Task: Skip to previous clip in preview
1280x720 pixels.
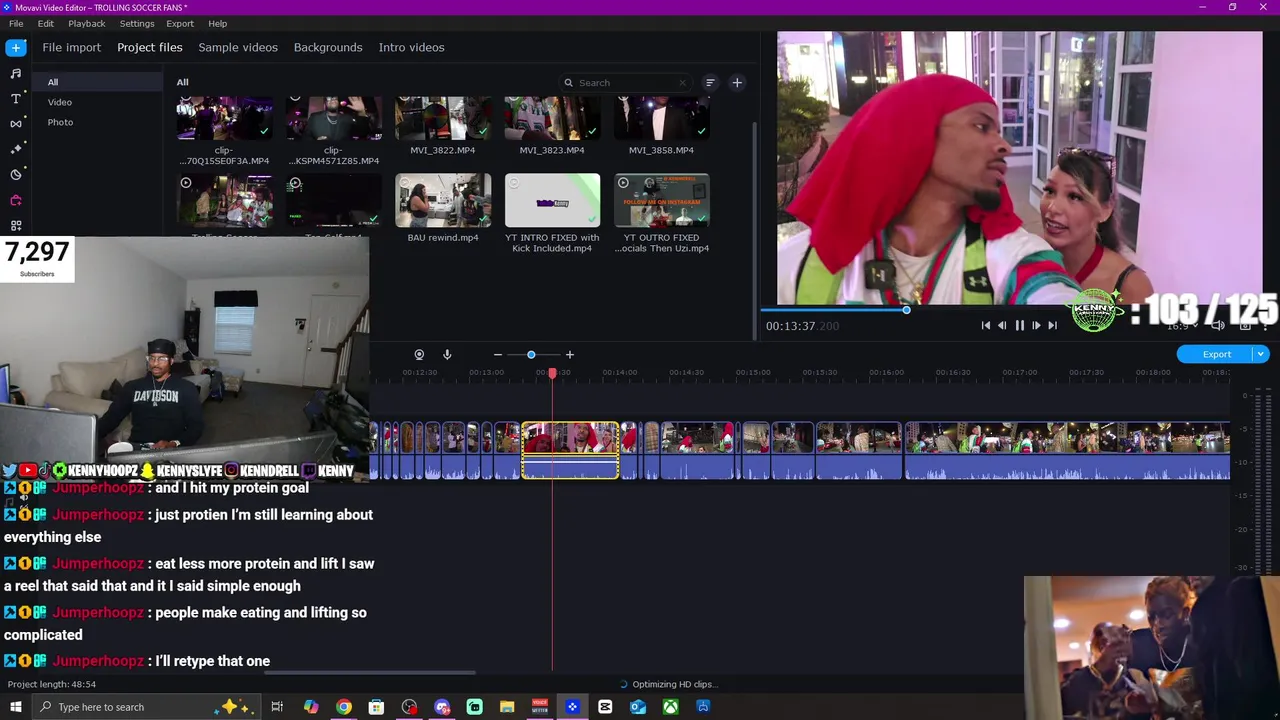Action: pyautogui.click(x=985, y=325)
